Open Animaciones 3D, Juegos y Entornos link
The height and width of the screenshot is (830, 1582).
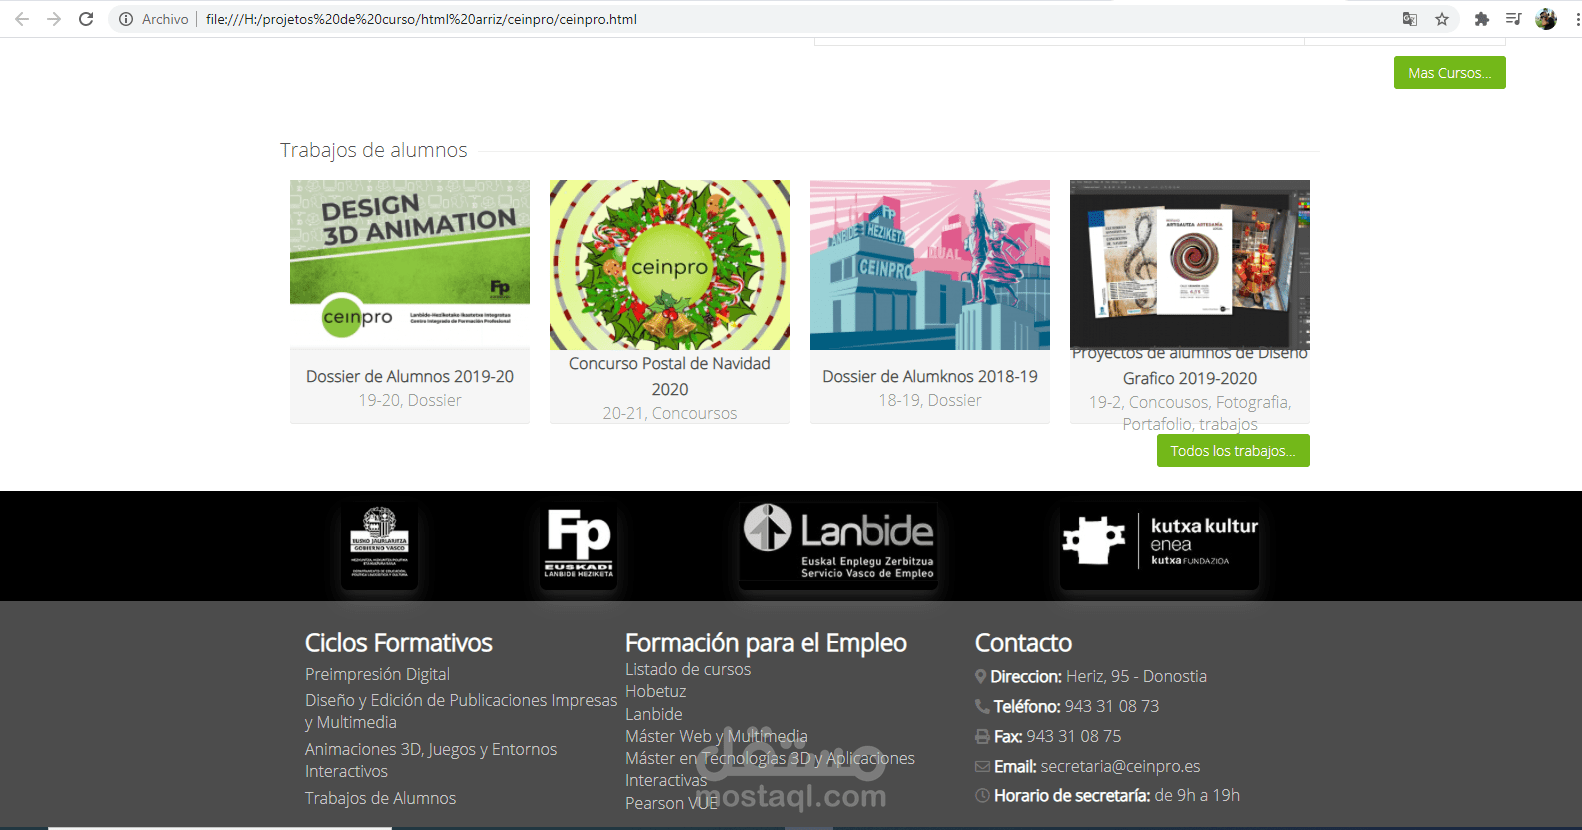coord(431,760)
